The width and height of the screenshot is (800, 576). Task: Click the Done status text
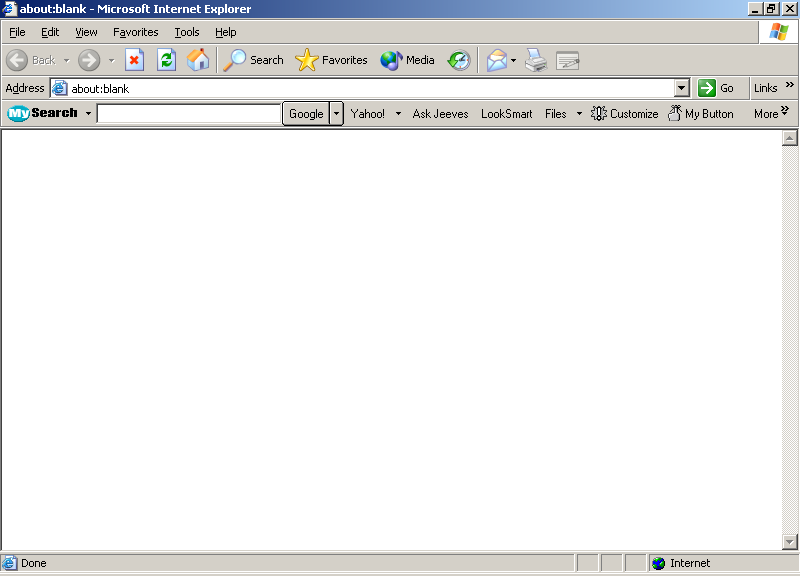(34, 563)
